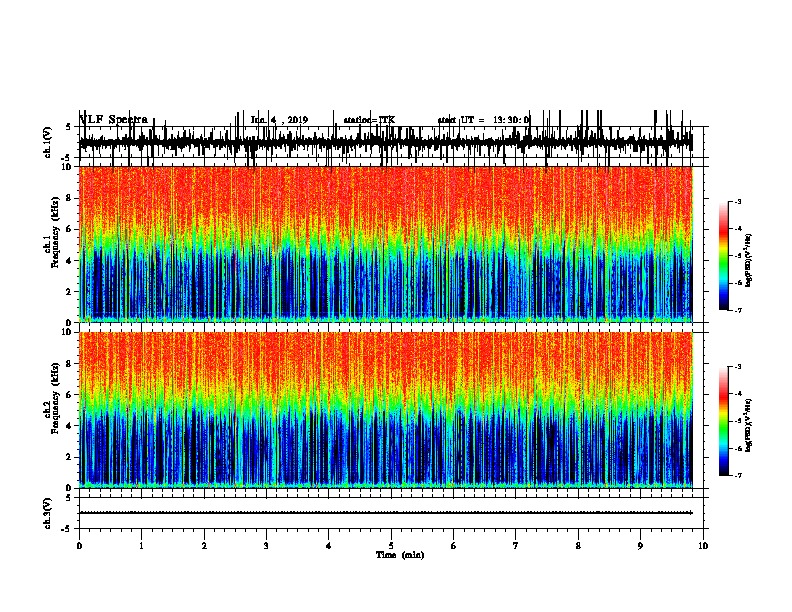Click the "8" kHz tick on ch.1 axis

pyautogui.click(x=70, y=198)
